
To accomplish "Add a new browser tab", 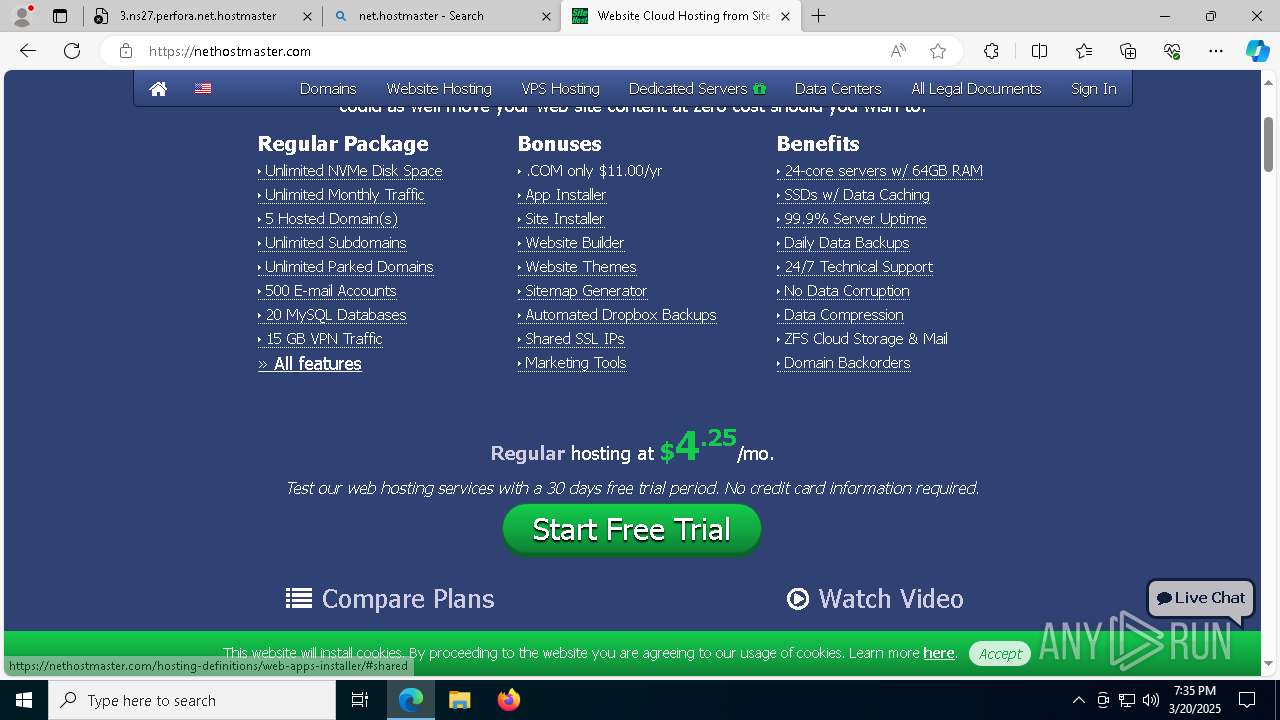I will click(819, 16).
